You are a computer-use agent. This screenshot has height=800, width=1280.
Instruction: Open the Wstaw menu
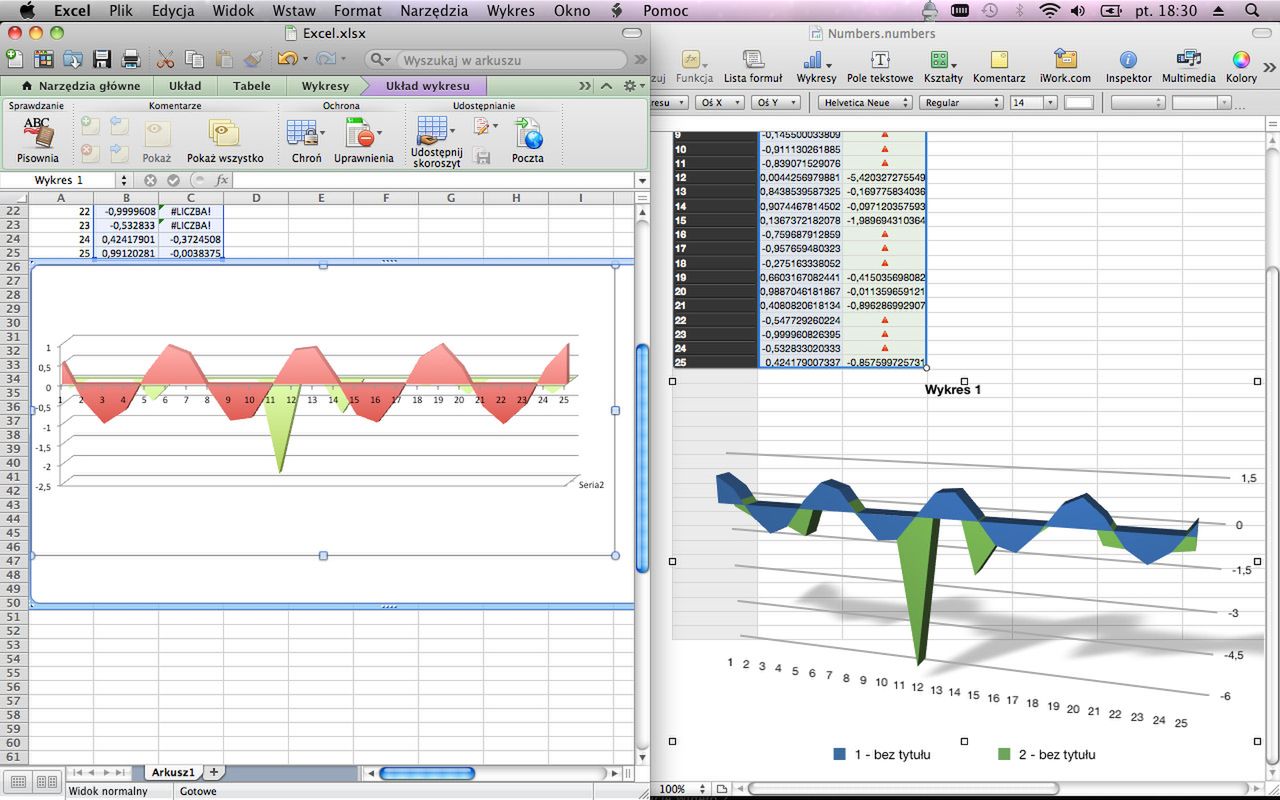[293, 11]
